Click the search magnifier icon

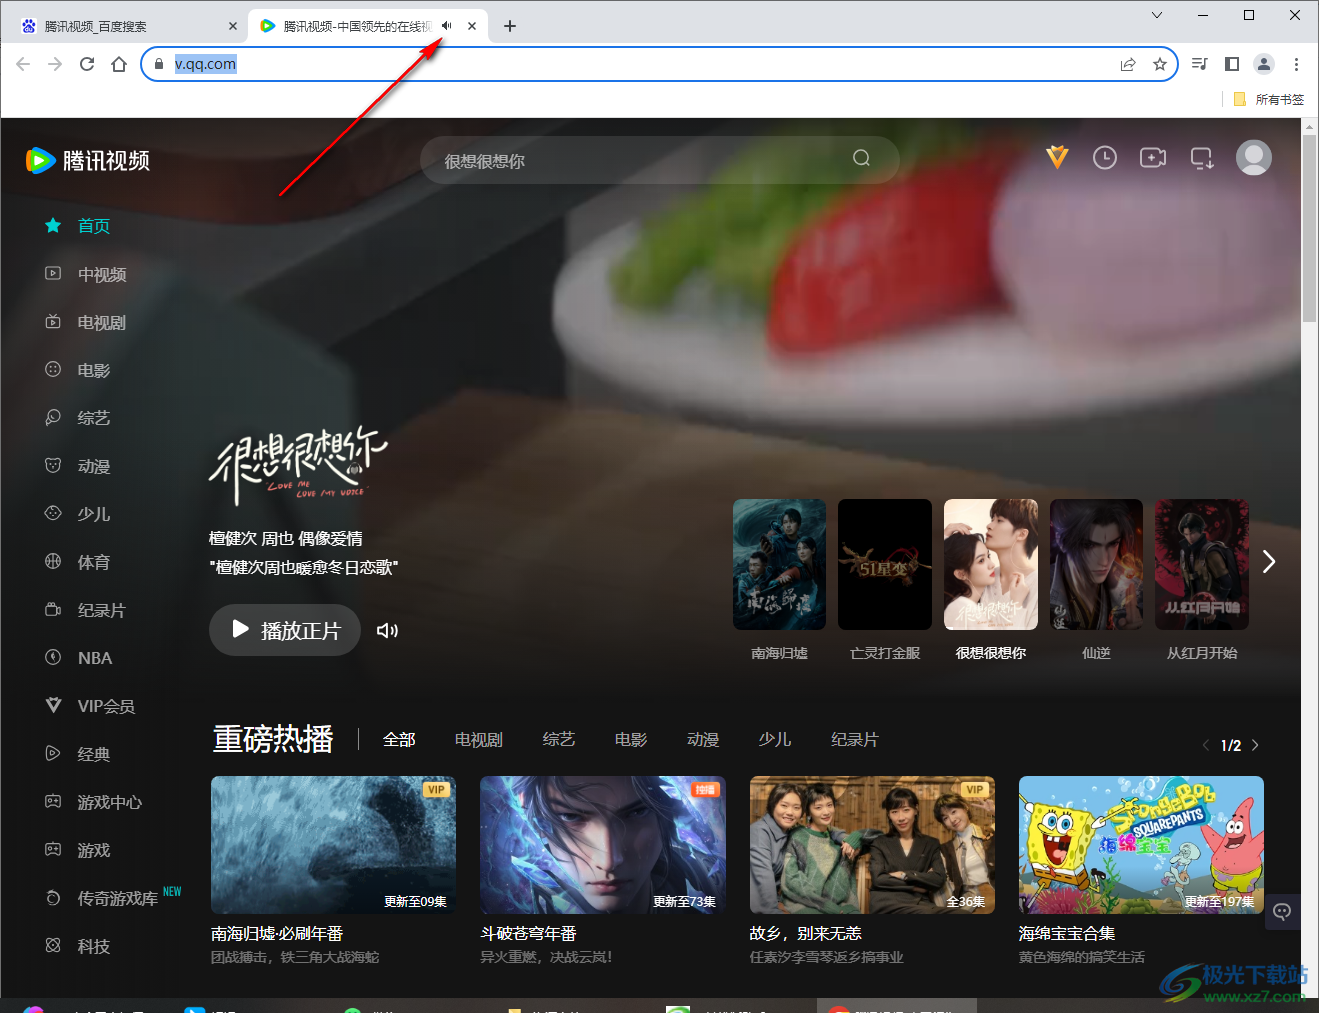[861, 158]
